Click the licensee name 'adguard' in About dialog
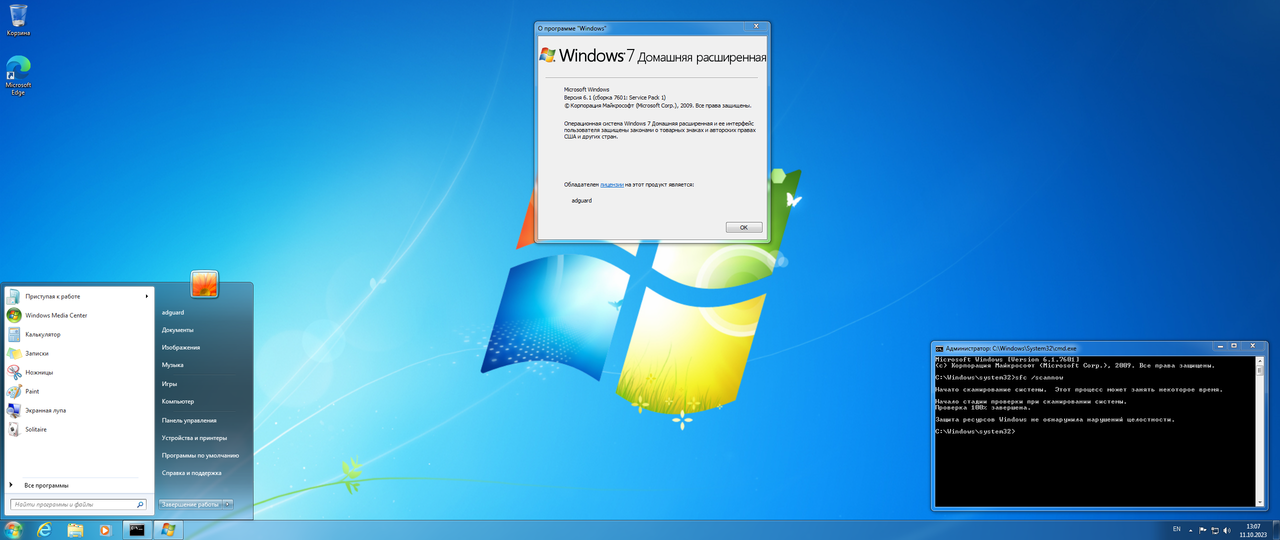1280x540 pixels. (x=581, y=200)
